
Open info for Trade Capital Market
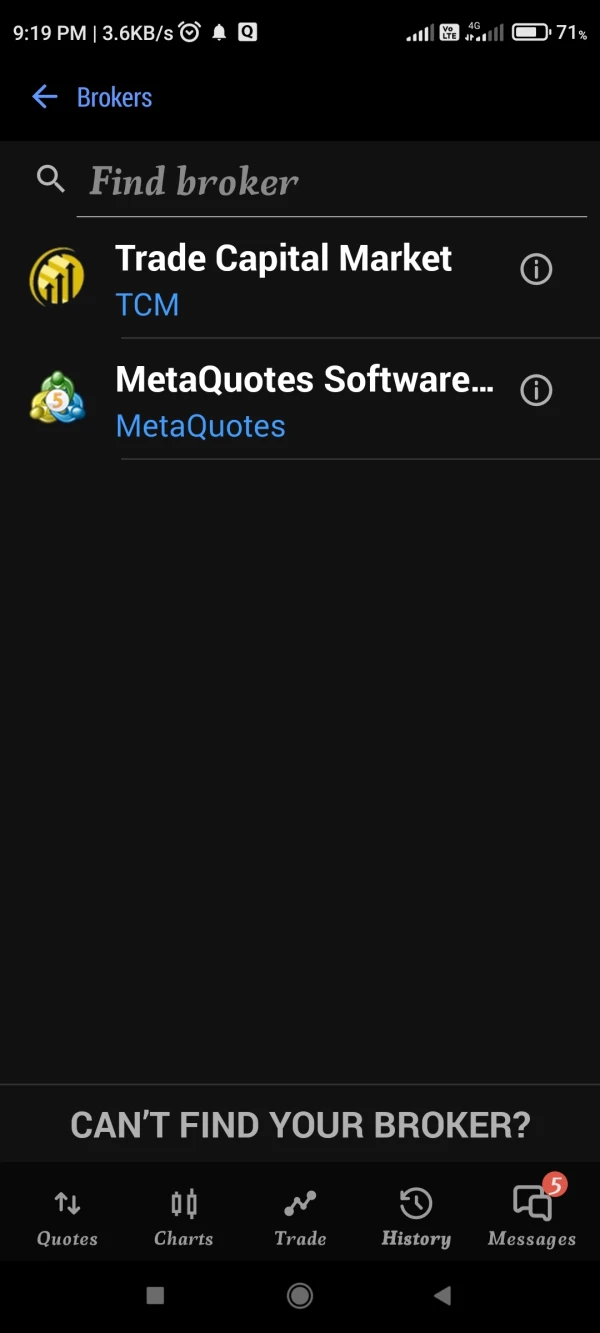pos(536,269)
